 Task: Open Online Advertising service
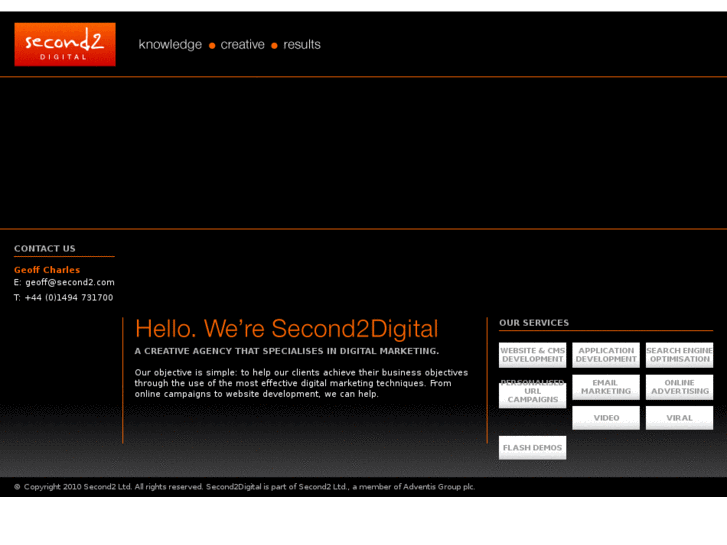coord(679,387)
